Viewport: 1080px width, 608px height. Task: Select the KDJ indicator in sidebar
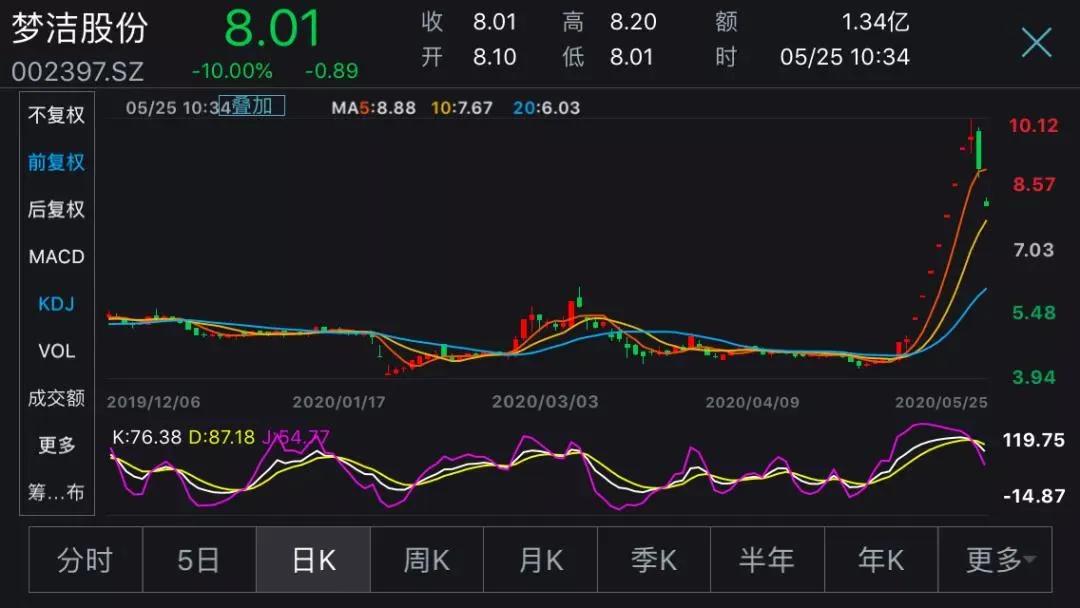(56, 304)
